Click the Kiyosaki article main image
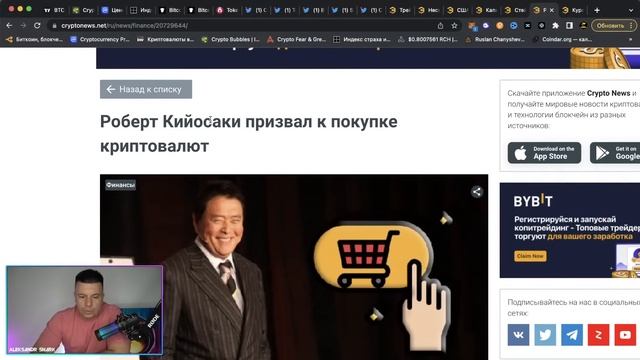The width and height of the screenshot is (640, 360). coord(294,267)
